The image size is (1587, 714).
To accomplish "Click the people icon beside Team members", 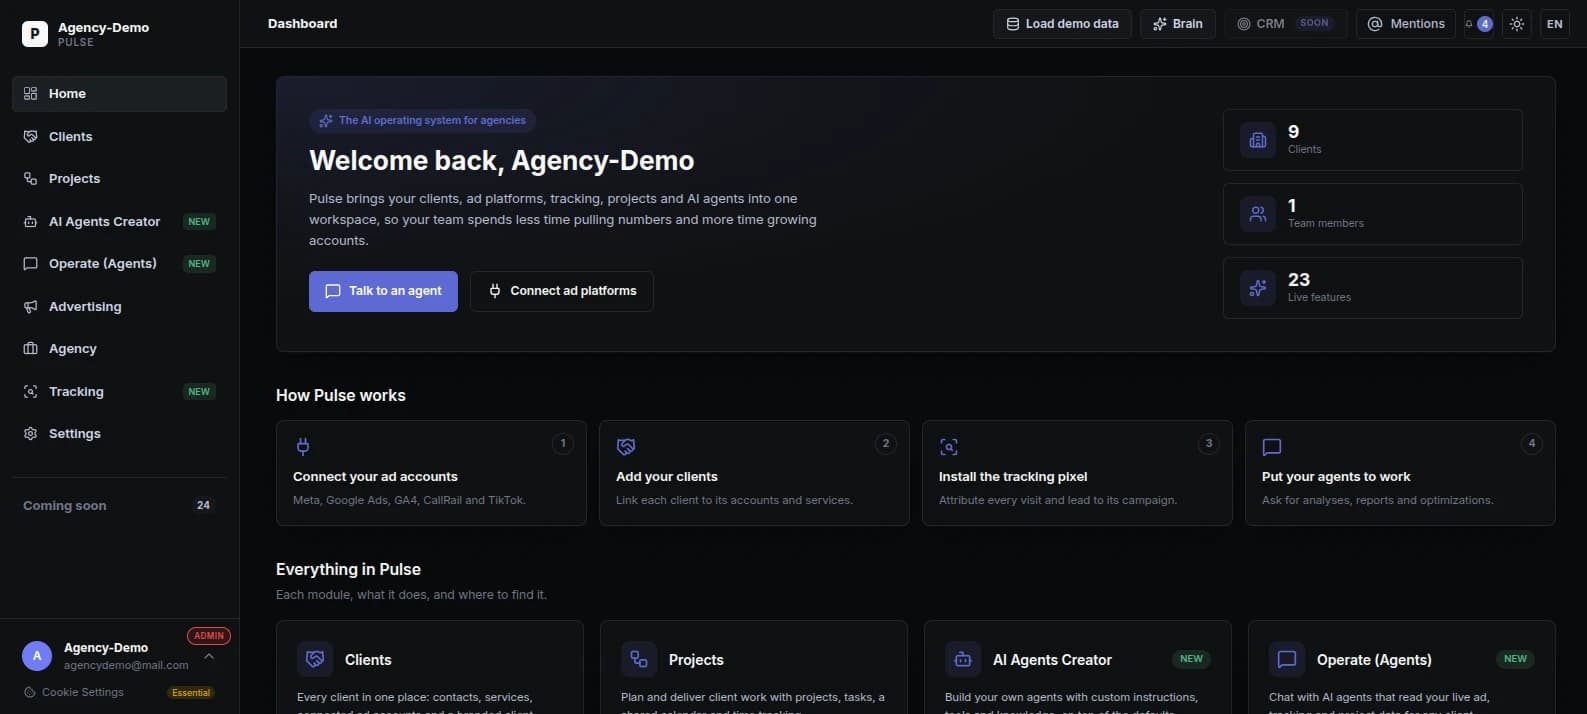I will tap(1258, 214).
